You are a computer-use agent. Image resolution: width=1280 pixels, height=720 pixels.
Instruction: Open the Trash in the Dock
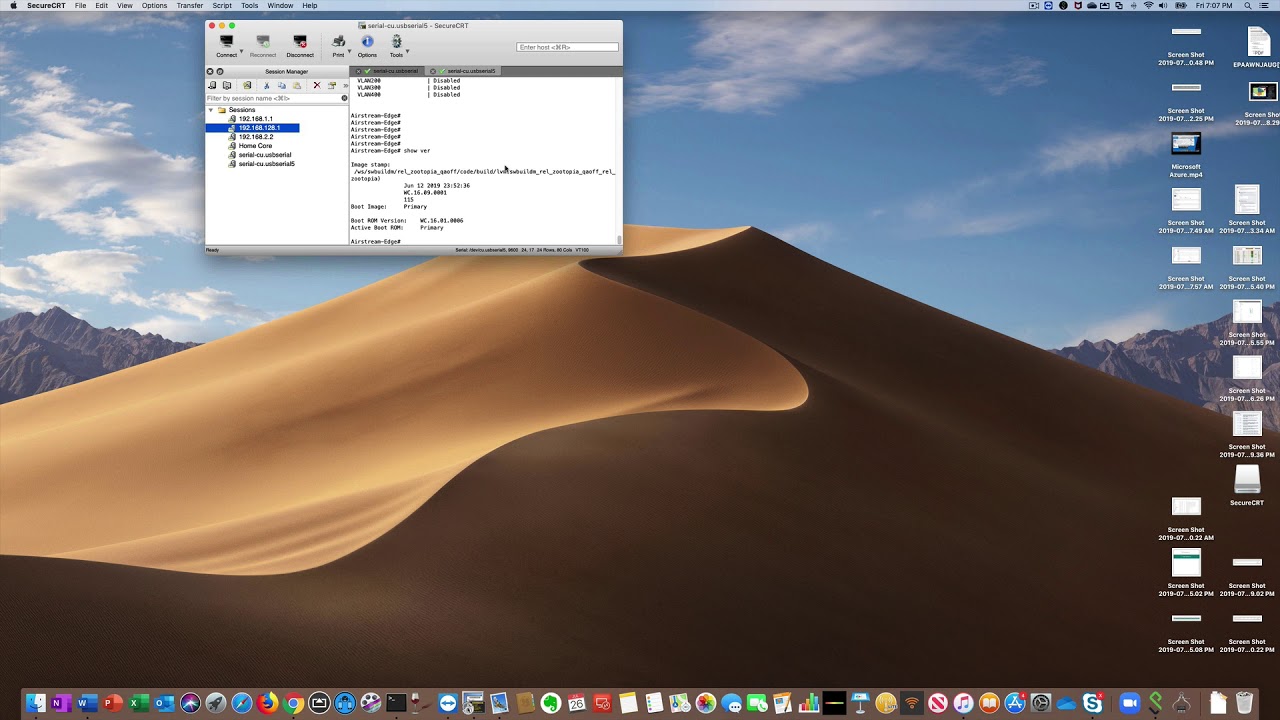click(1244, 703)
